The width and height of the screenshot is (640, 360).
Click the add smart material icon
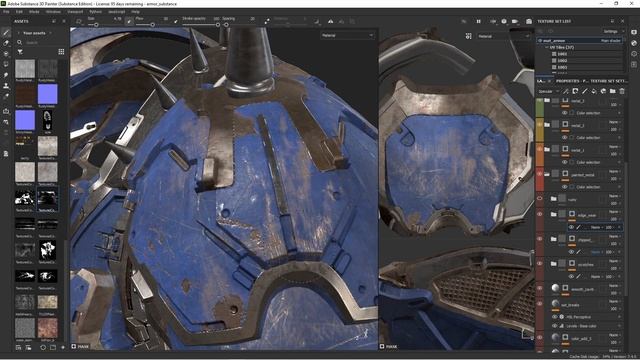[603, 91]
